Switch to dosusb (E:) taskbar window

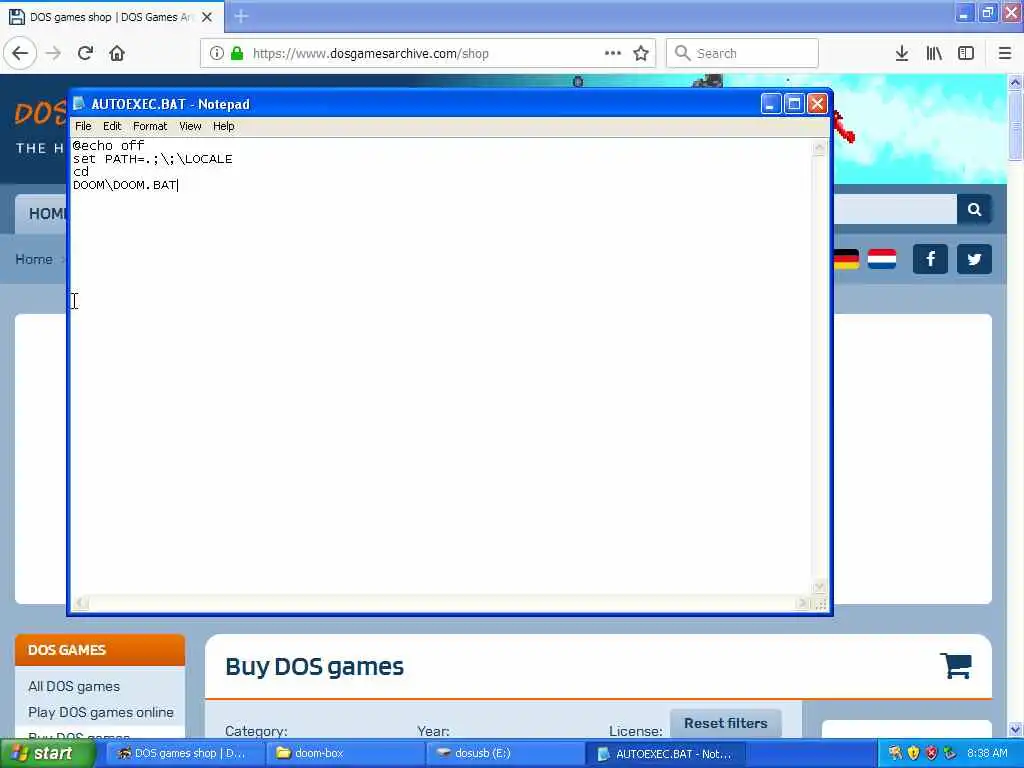click(505, 754)
